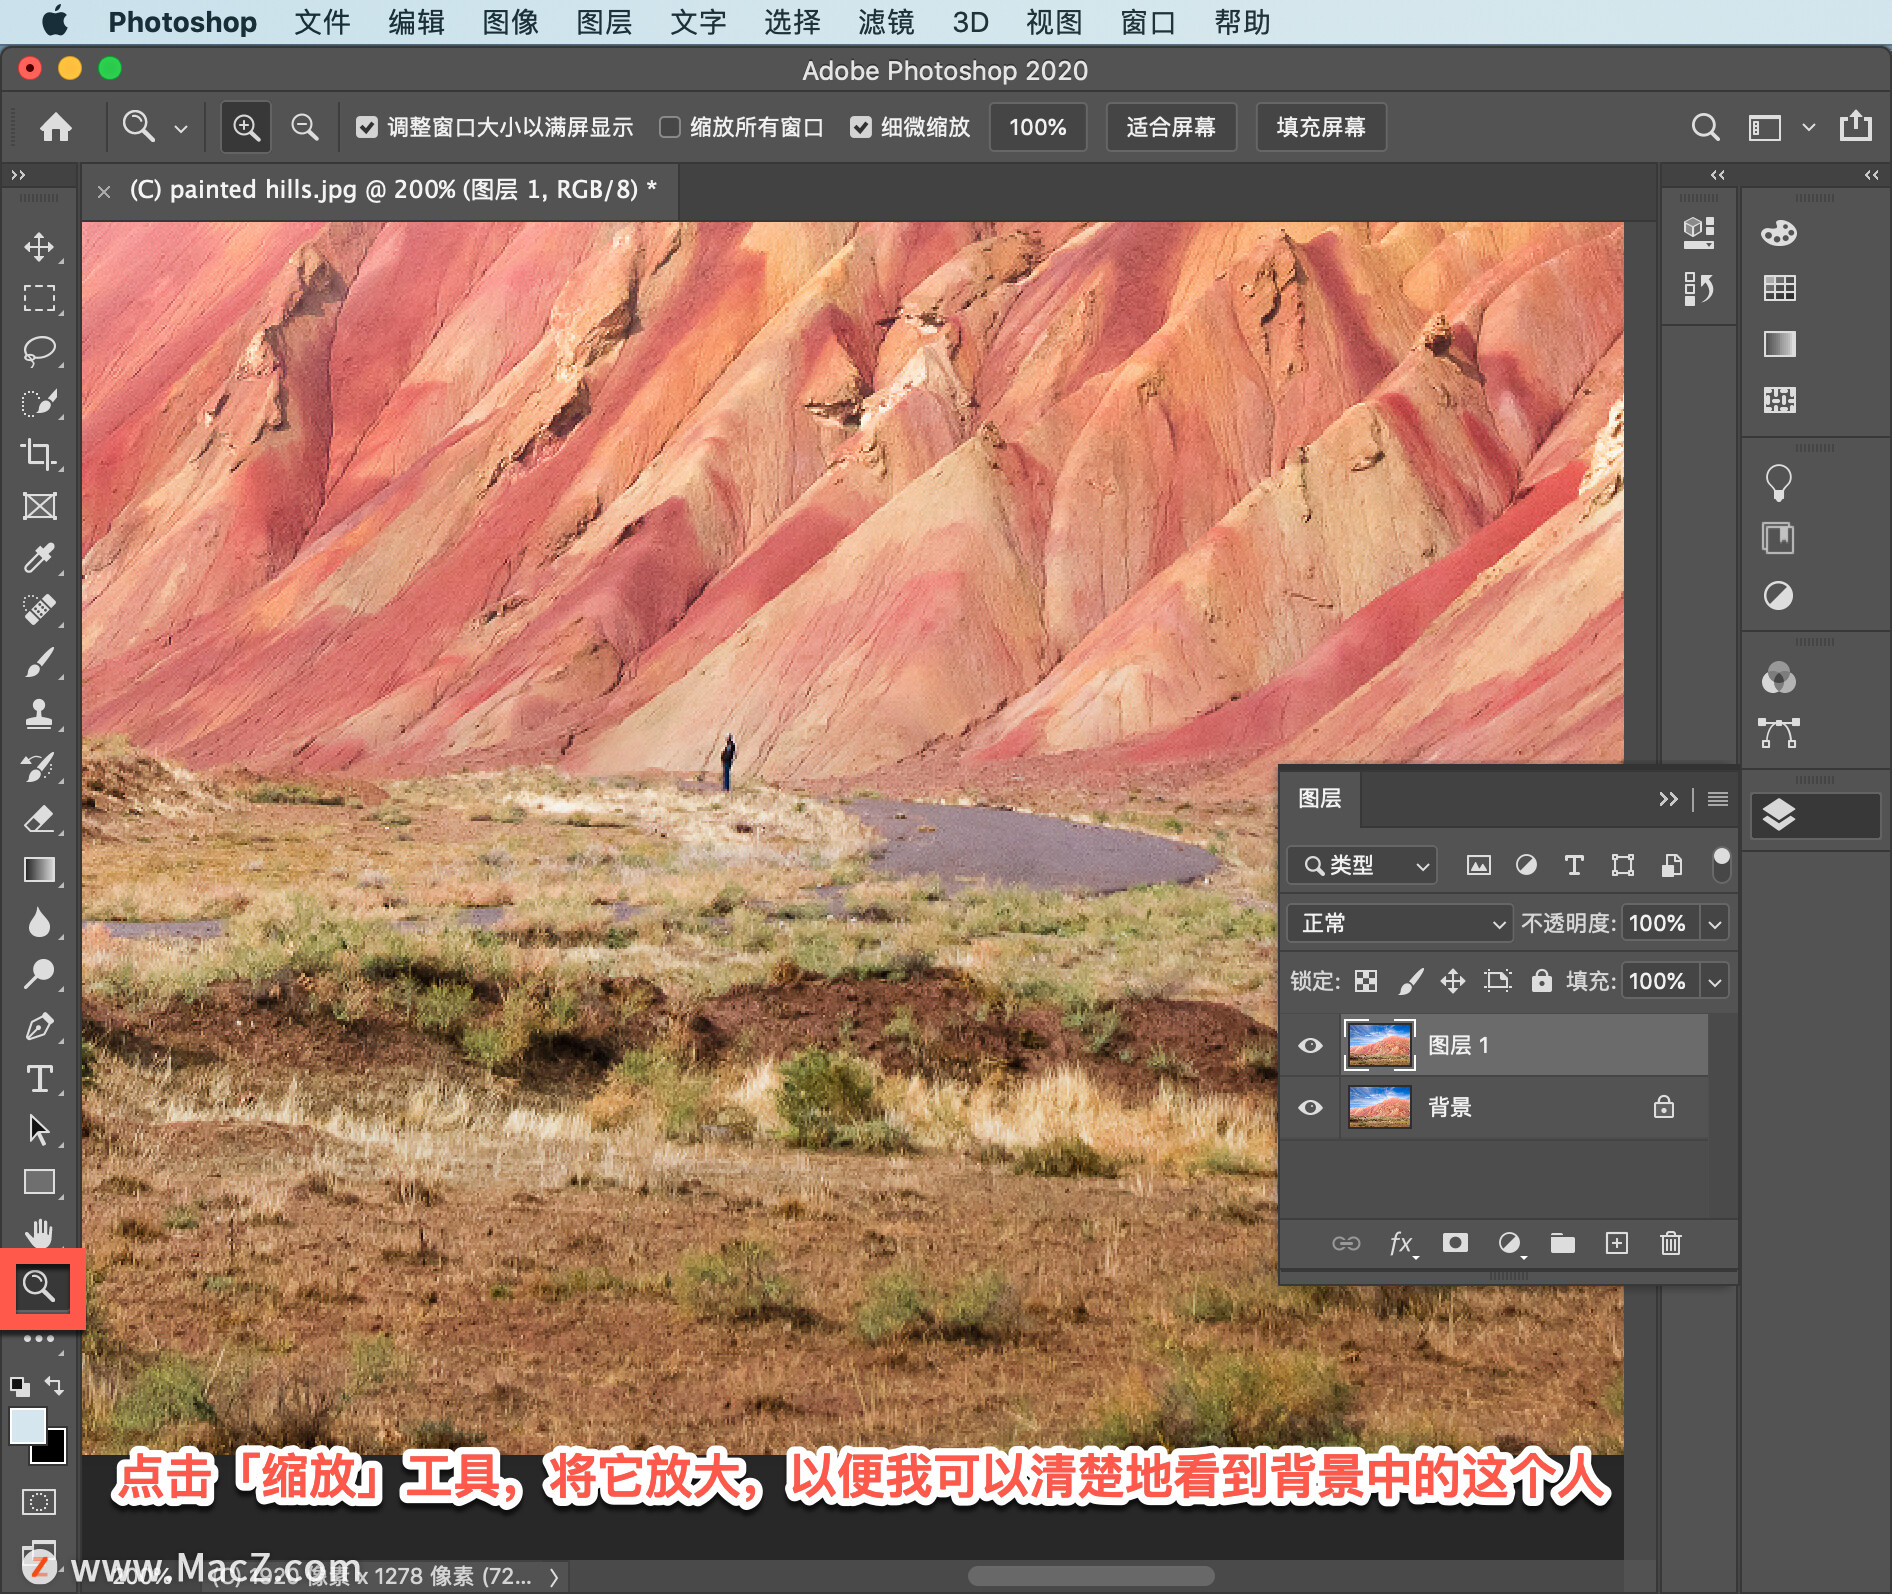Select the Hand tool

click(x=39, y=1232)
